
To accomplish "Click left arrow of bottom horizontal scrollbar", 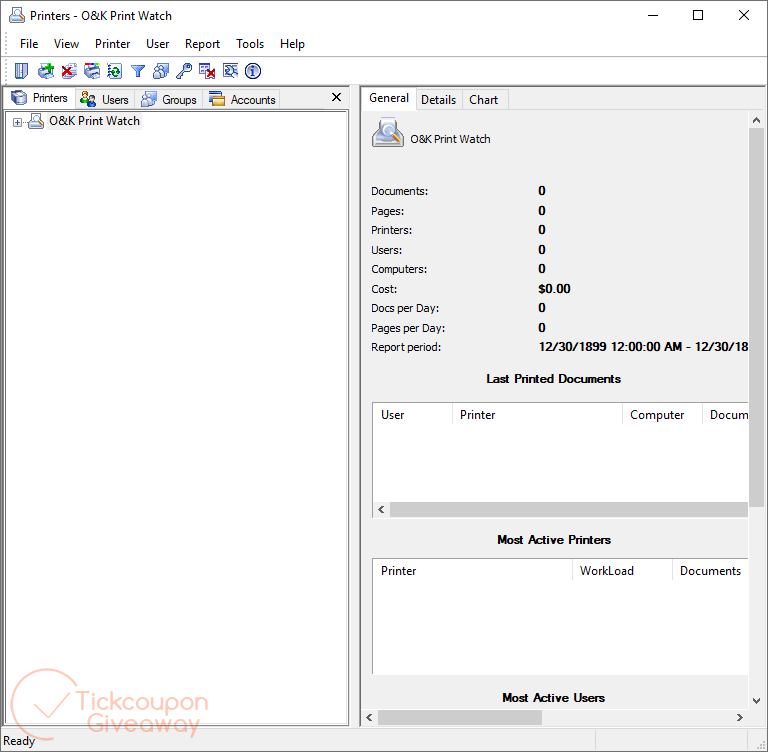I will coord(369,718).
